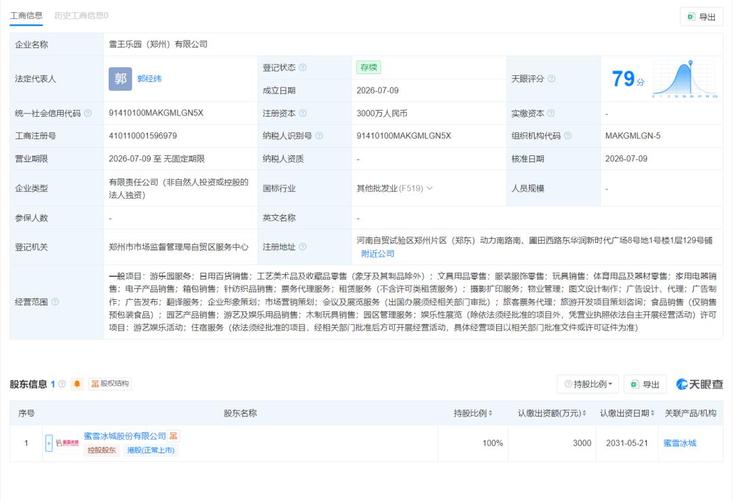The width and height of the screenshot is (733, 500).
Task: Click the help icon next to 纳税人识别号
Action: [x=319, y=136]
